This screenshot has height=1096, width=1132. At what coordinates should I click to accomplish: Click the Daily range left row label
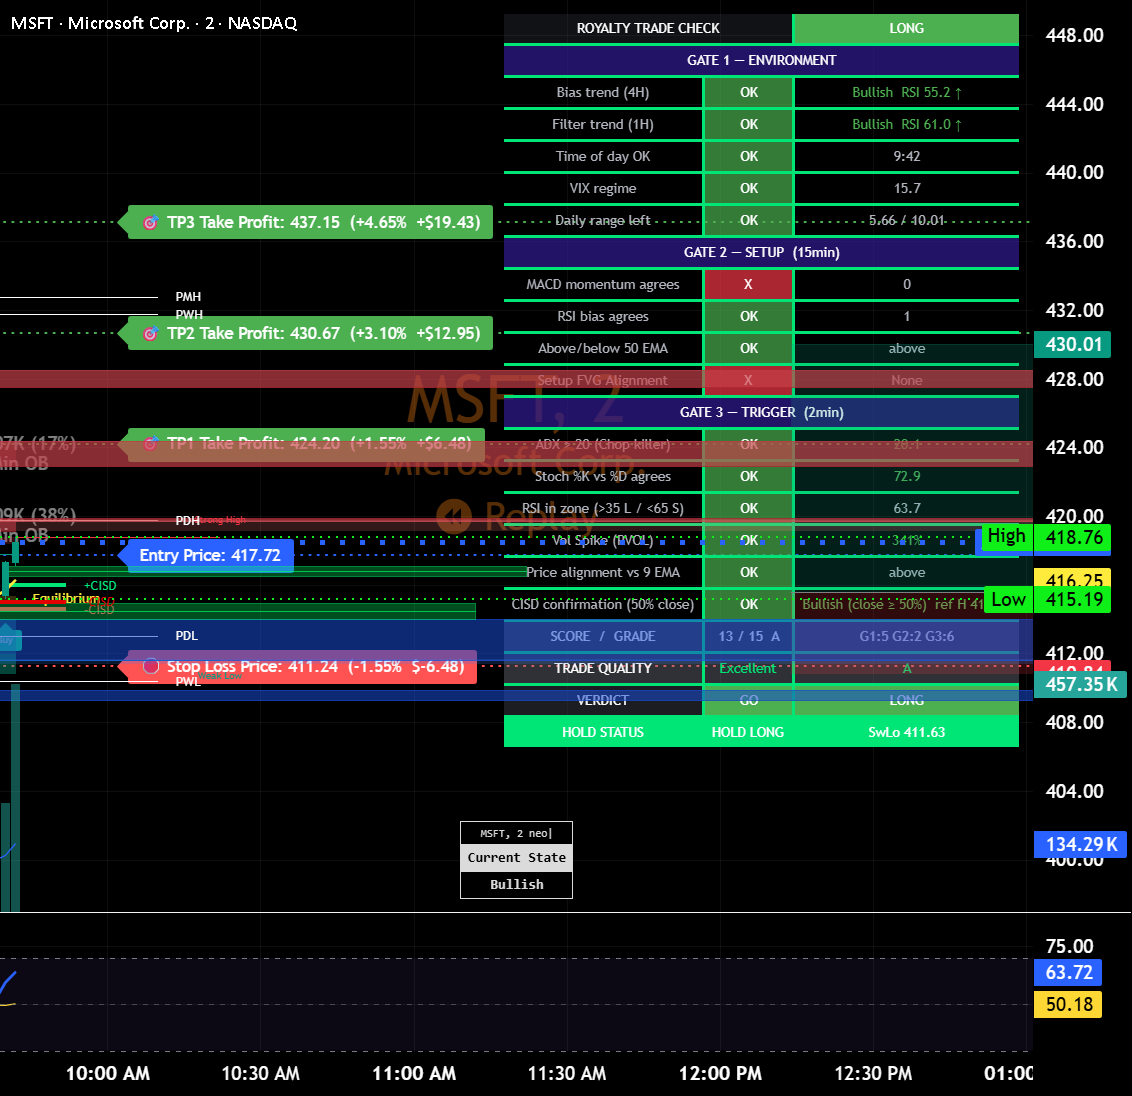point(603,220)
